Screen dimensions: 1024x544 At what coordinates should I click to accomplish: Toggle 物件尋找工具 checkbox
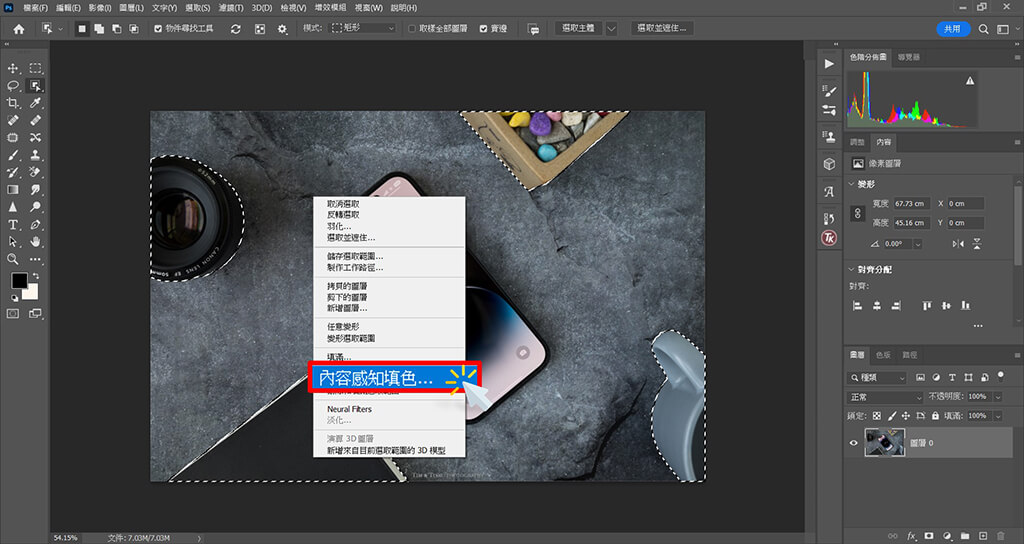pyautogui.click(x=158, y=29)
